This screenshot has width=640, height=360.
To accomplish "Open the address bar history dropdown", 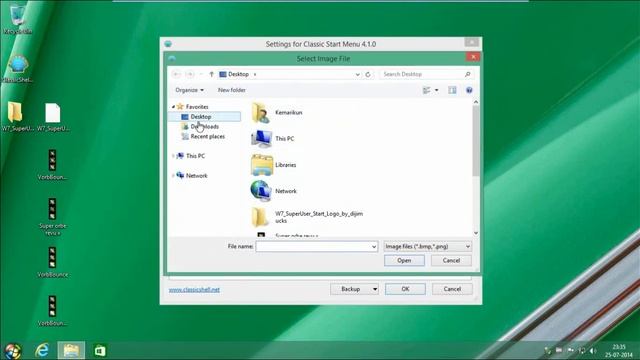I will (358, 74).
